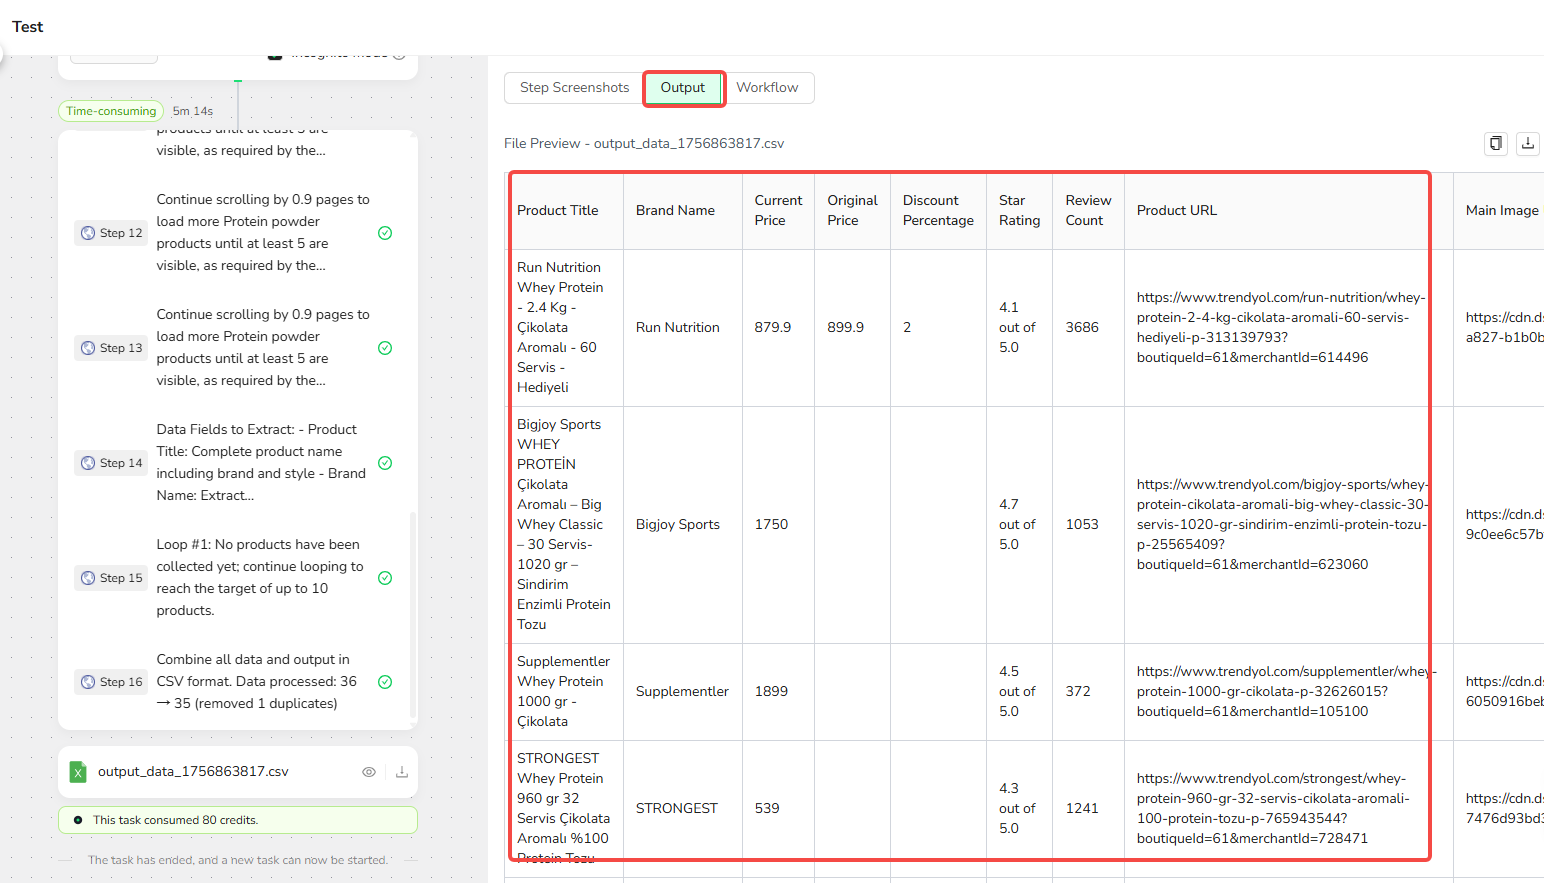The height and width of the screenshot is (883, 1544).
Task: Click Step 13 green check status icon
Action: [385, 348]
